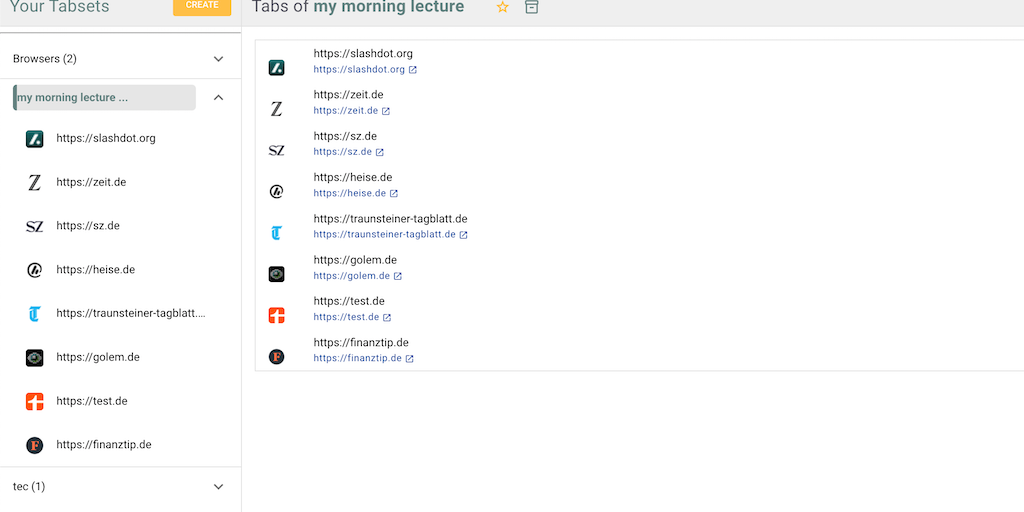Expand the tec (1) tabset
The image size is (1024, 512).
click(x=219, y=487)
